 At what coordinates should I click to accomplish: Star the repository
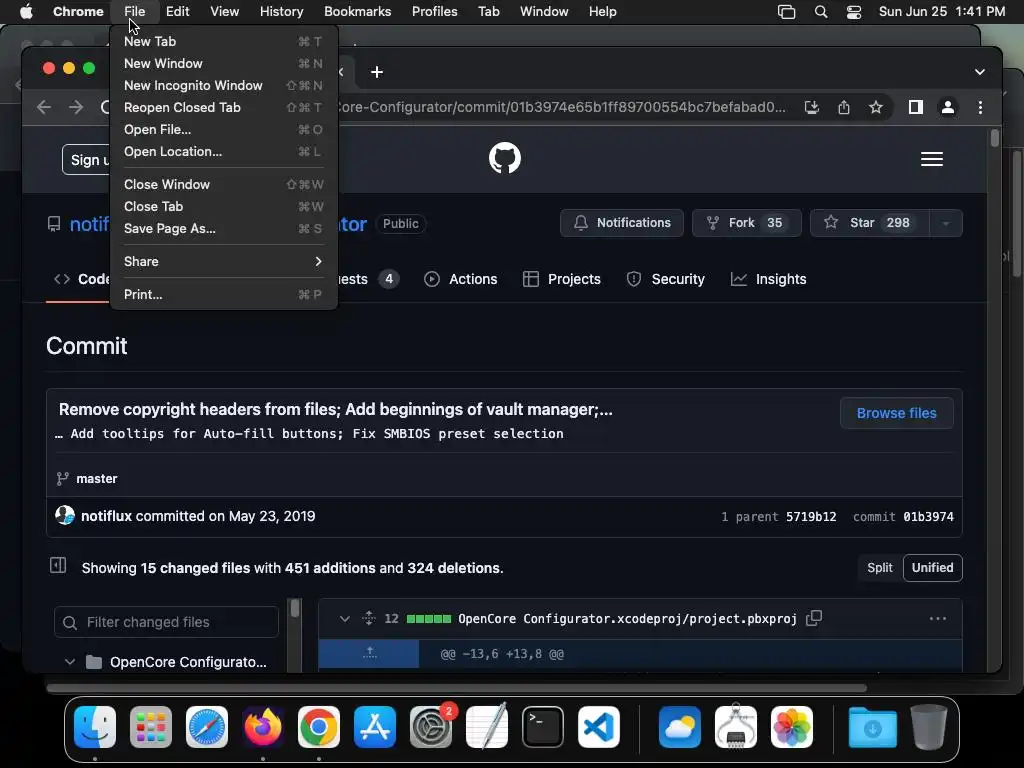tap(870, 223)
